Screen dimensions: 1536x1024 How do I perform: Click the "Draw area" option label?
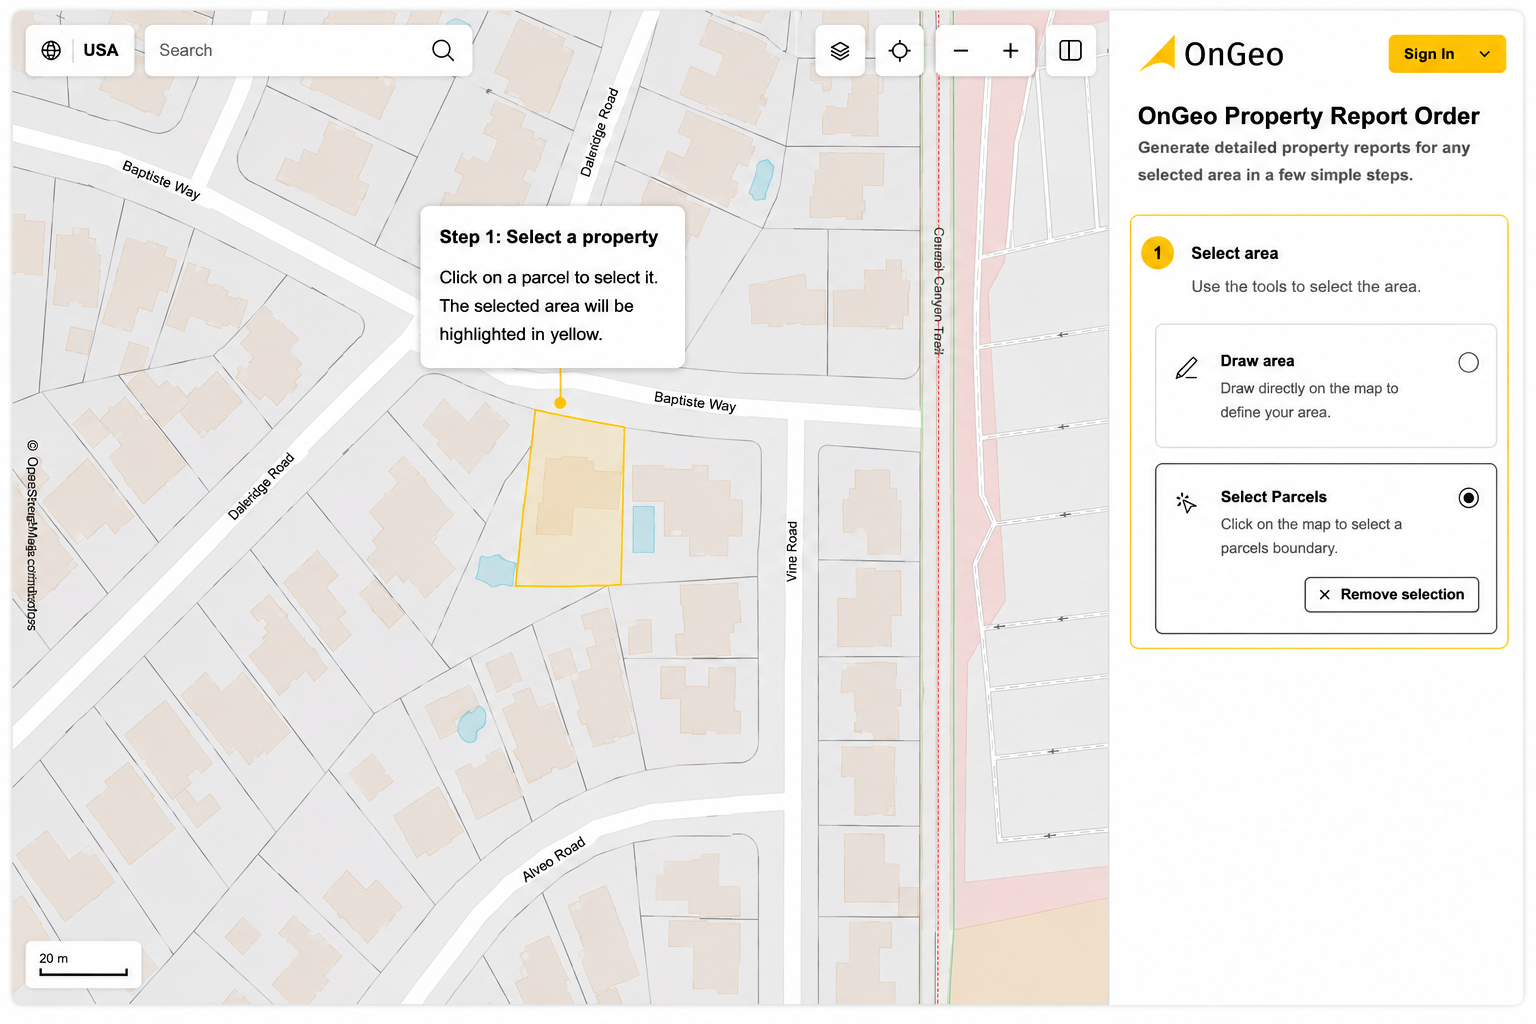[x=1257, y=361]
